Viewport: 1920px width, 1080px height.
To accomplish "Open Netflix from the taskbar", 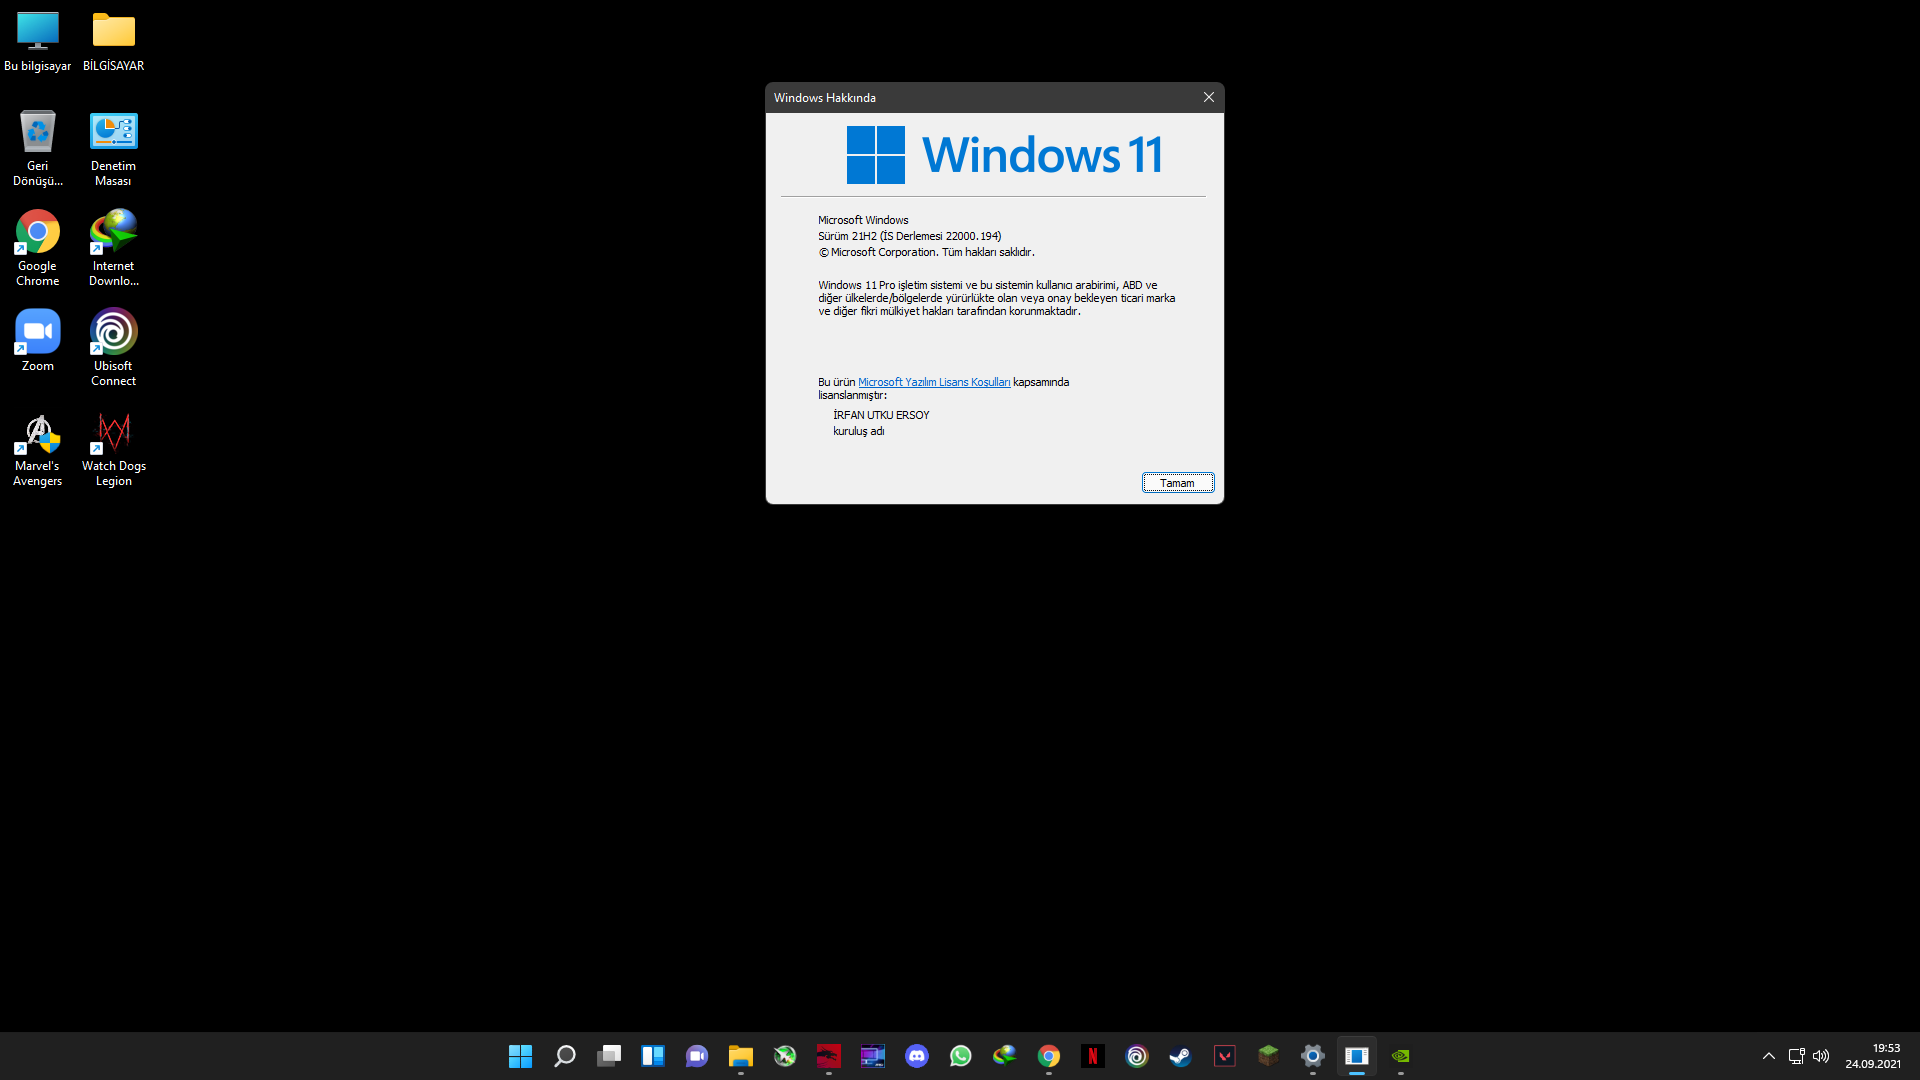I will tap(1092, 1056).
